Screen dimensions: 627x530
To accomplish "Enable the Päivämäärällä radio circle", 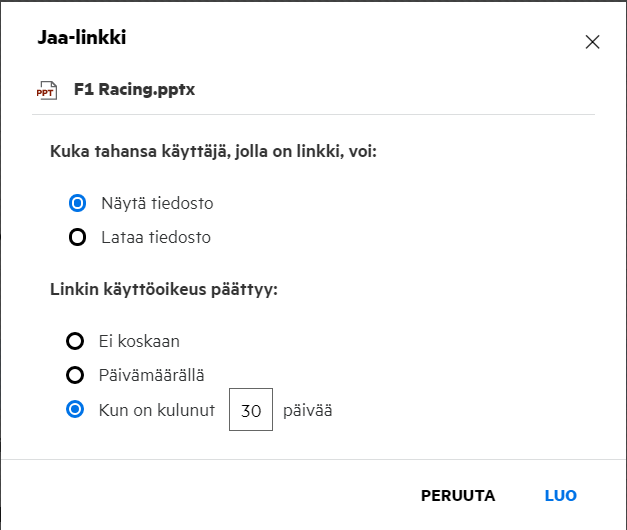I will (x=75, y=375).
